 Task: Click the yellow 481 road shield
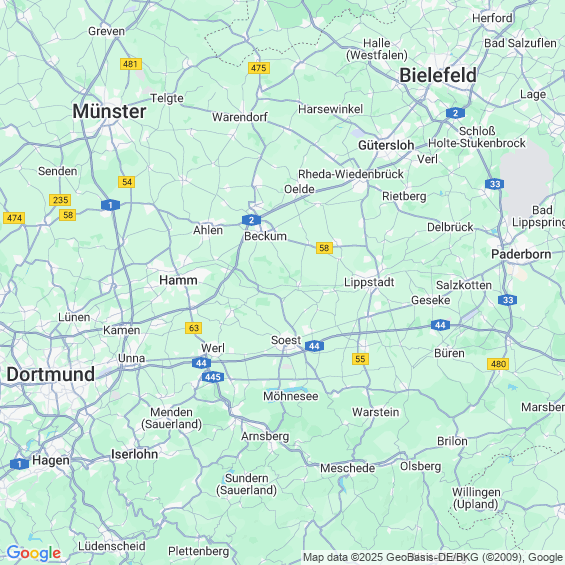tap(130, 64)
